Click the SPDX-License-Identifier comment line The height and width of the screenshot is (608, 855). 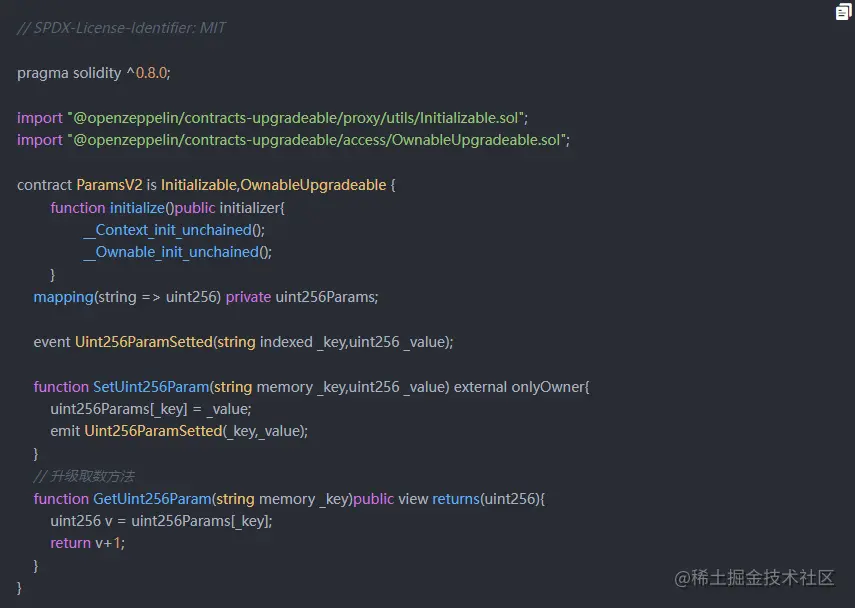(x=121, y=28)
